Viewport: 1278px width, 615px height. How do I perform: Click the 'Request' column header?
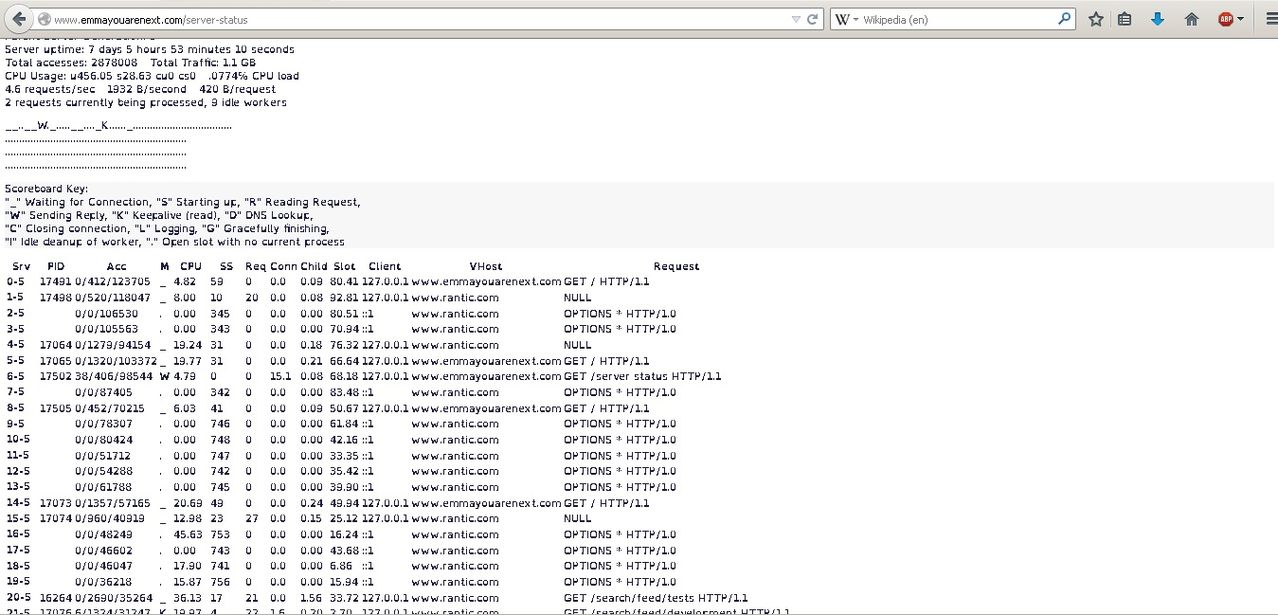point(677,267)
